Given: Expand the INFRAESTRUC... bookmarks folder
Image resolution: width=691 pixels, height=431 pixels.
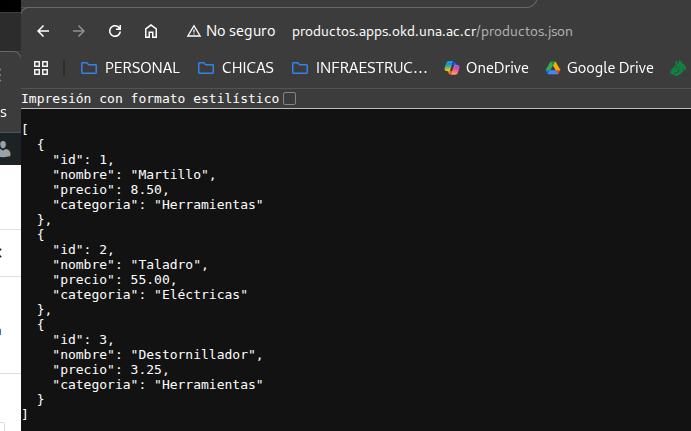Looking at the screenshot, I should click(359, 68).
